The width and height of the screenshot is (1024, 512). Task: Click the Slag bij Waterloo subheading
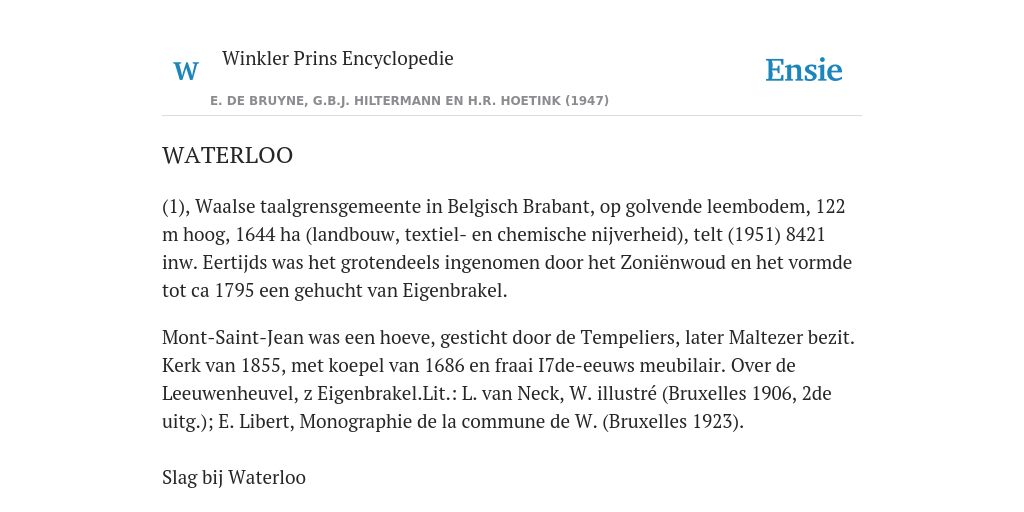(x=234, y=477)
